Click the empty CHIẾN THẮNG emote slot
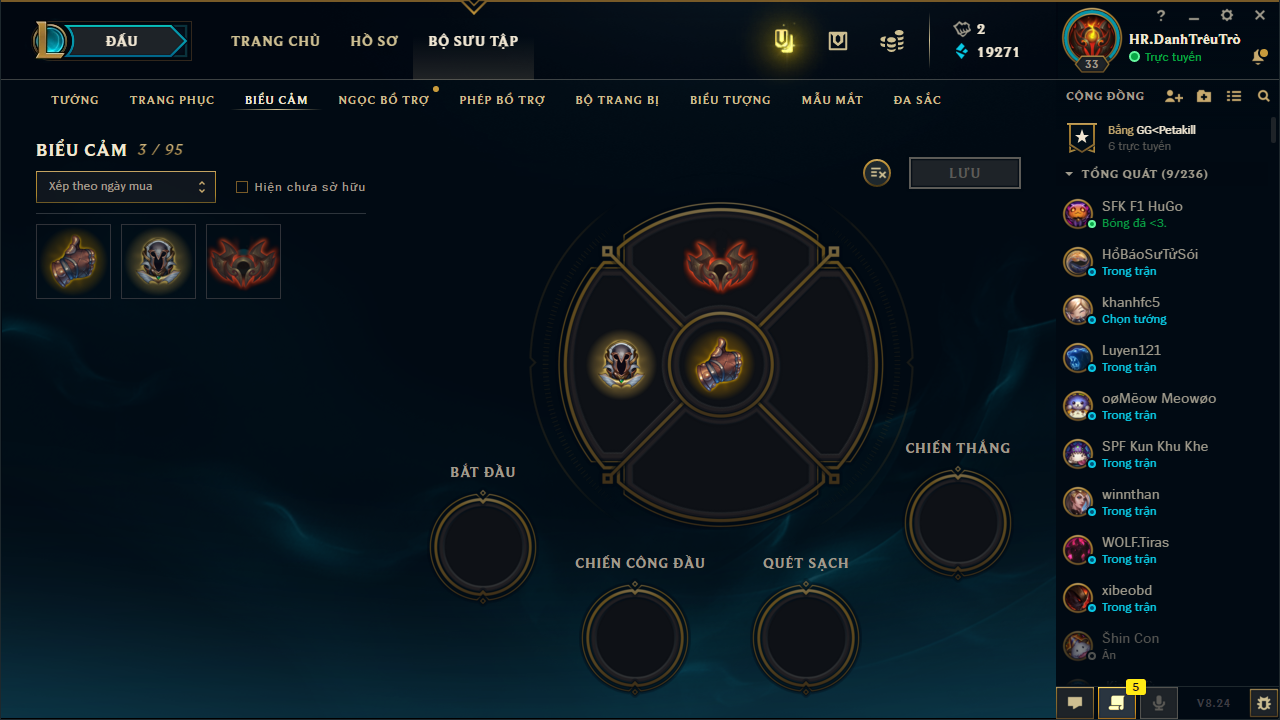Screen dimensions: 1280x720 point(958,522)
